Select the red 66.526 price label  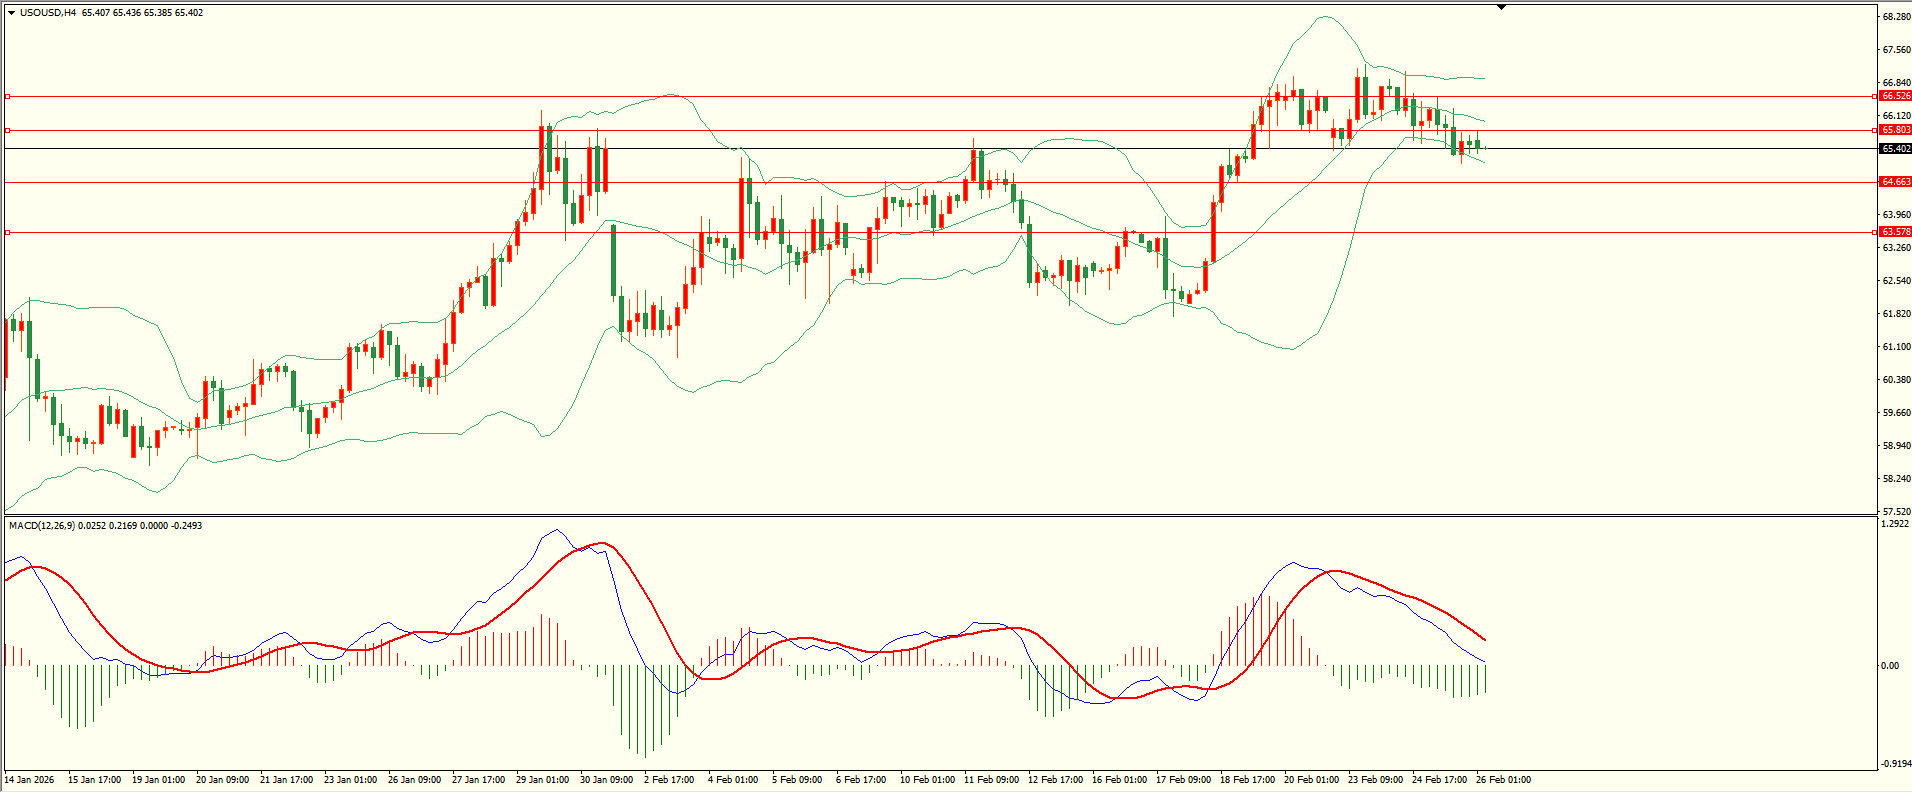(x=1895, y=96)
